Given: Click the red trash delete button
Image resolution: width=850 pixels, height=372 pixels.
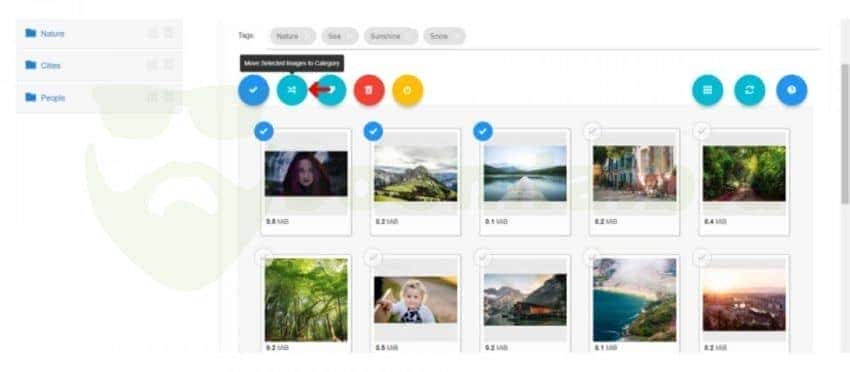Looking at the screenshot, I should [369, 90].
